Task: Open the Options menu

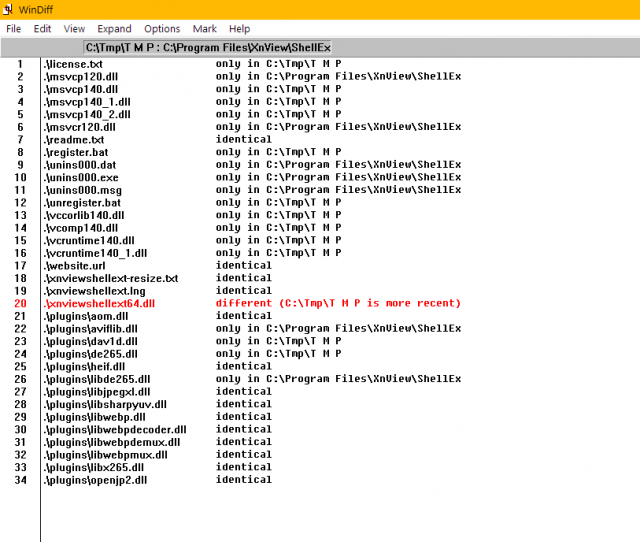Action: 162,29
